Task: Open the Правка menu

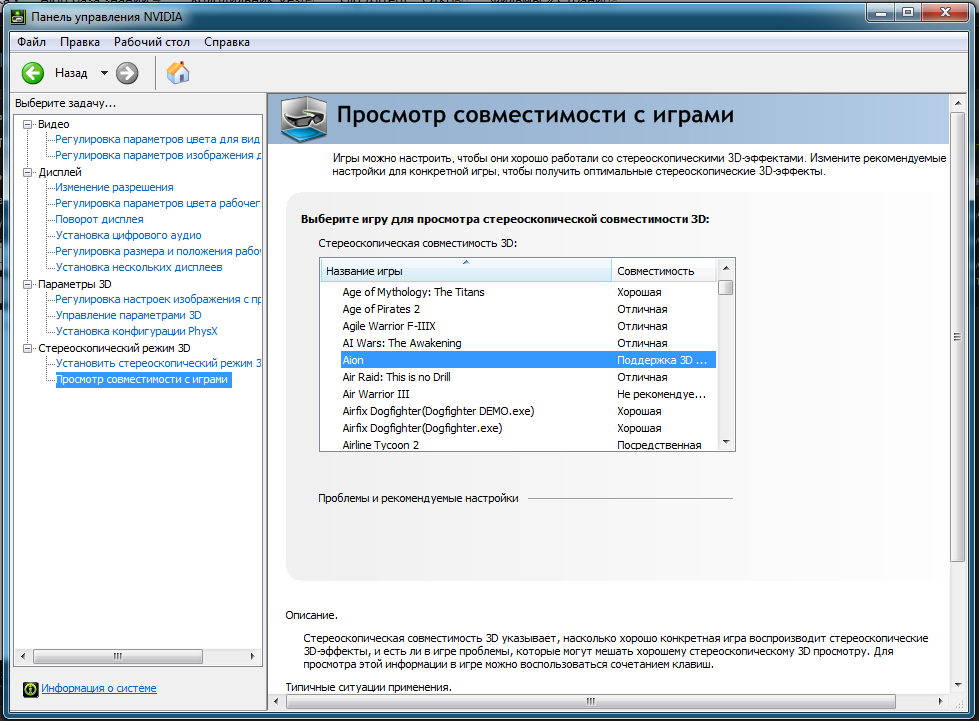Action: pos(79,42)
